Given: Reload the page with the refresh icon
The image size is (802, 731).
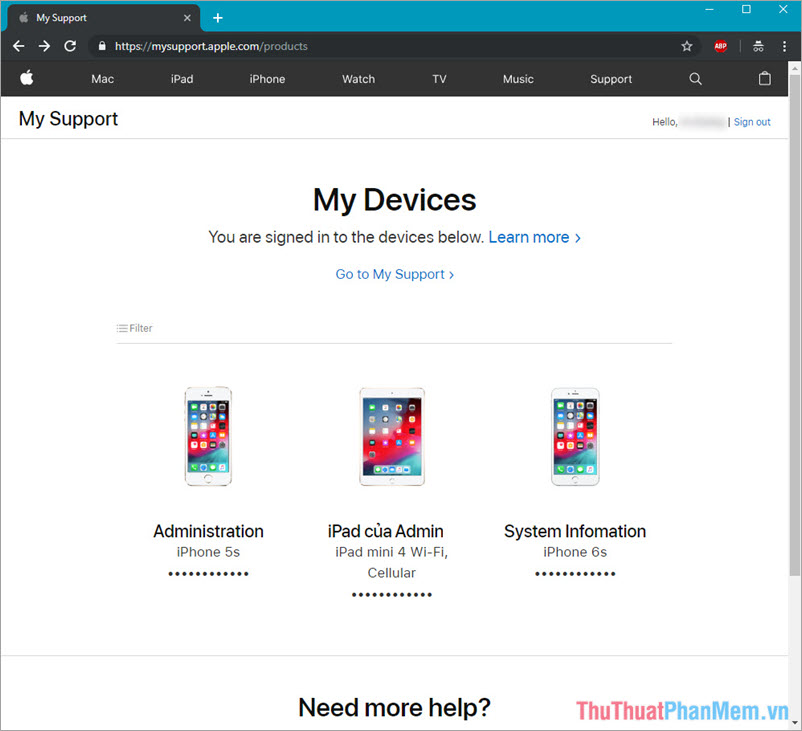Looking at the screenshot, I should tap(69, 45).
